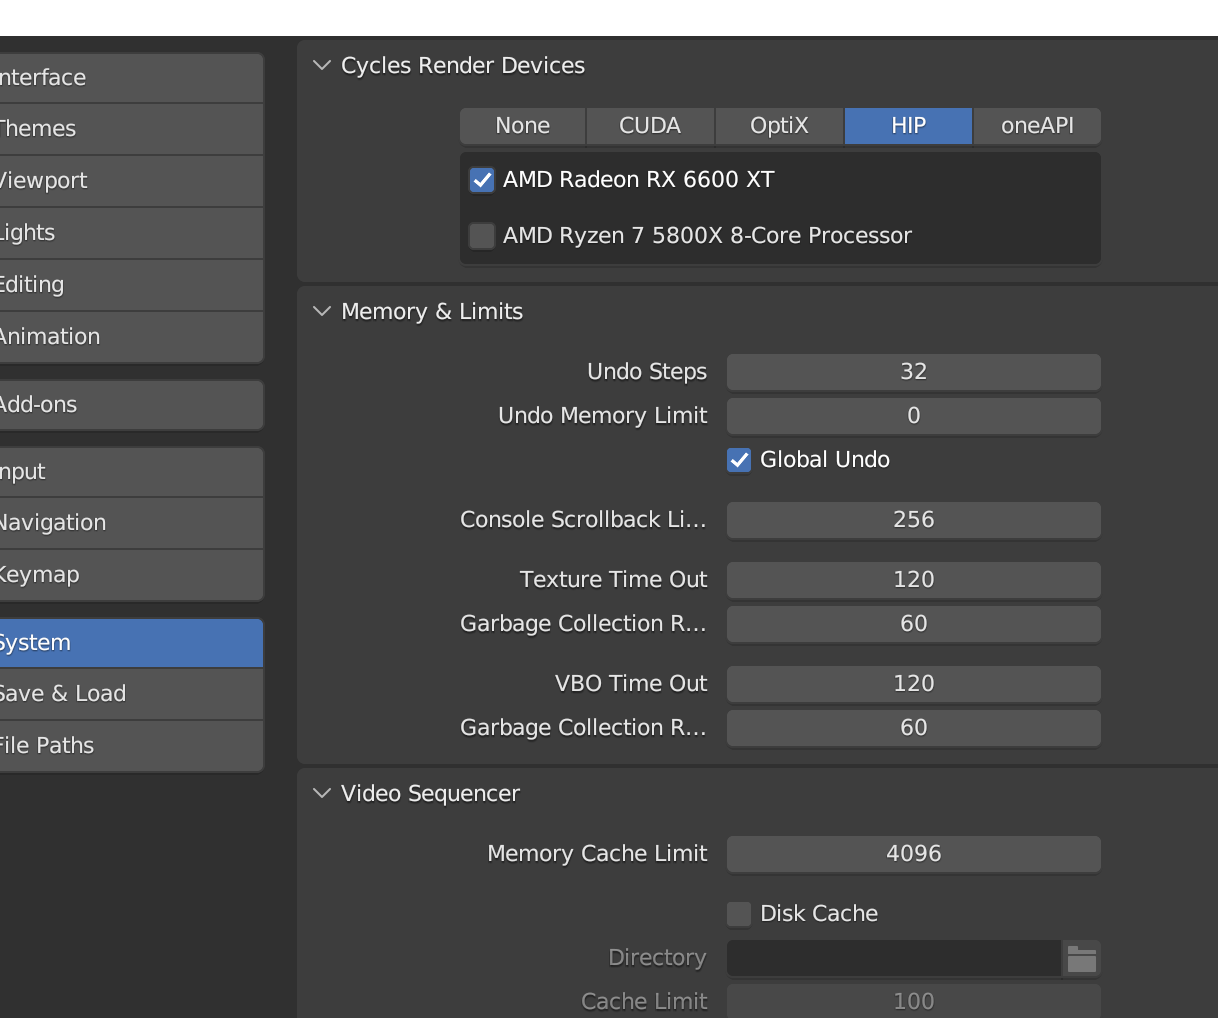Image resolution: width=1218 pixels, height=1018 pixels.
Task: Uncheck the AMD Radeon RX 6600 XT device
Action: click(x=482, y=180)
